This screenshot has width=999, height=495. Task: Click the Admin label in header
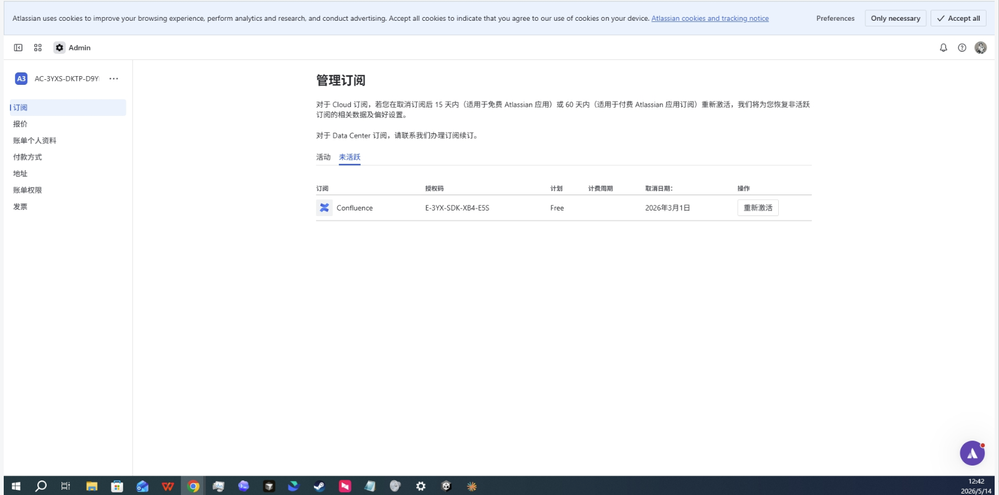click(x=80, y=48)
